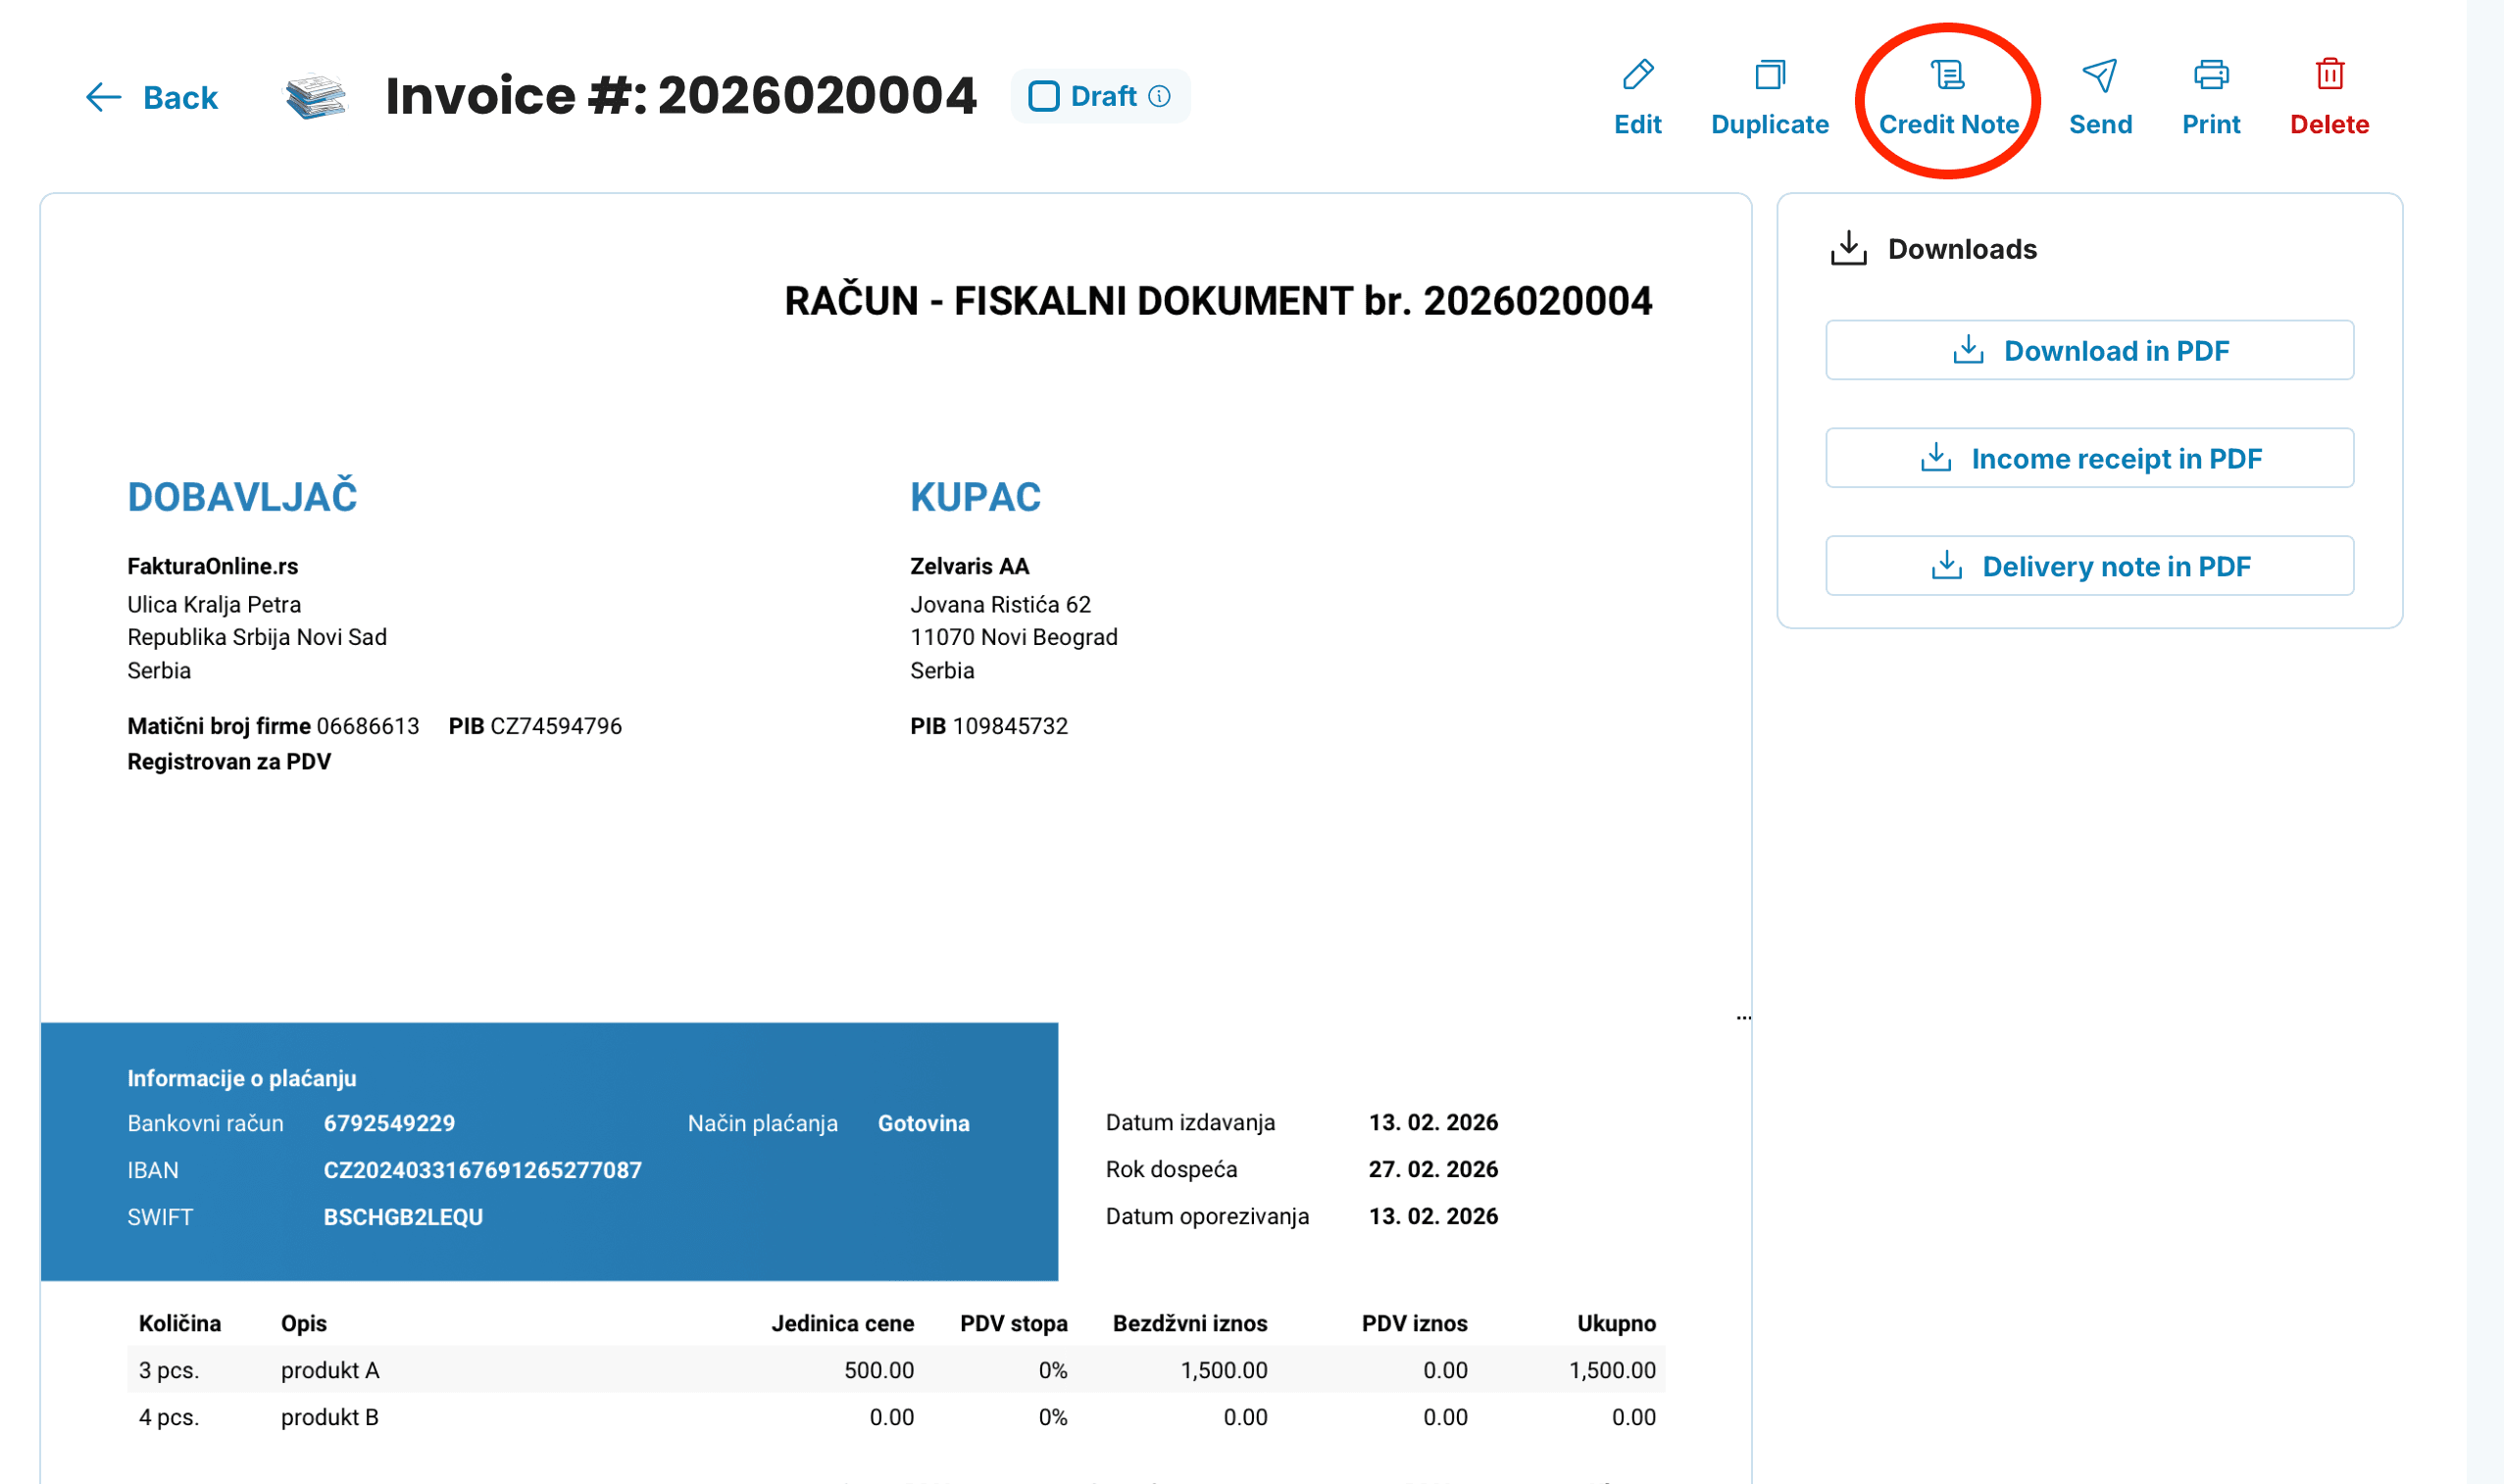
Task: Click the info icon next to Draft
Action: (x=1158, y=96)
